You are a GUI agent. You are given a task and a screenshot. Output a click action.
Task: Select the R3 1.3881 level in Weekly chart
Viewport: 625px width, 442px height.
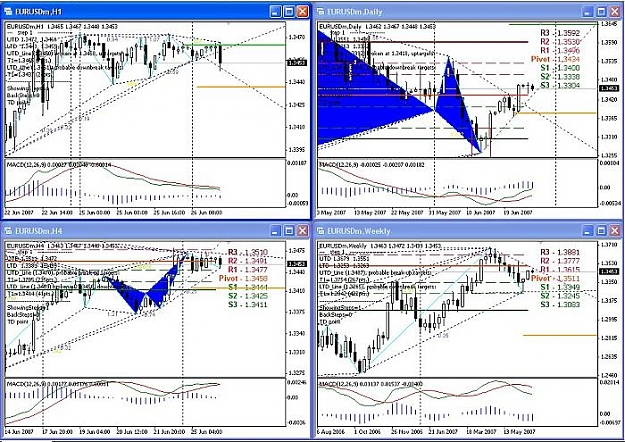point(560,252)
